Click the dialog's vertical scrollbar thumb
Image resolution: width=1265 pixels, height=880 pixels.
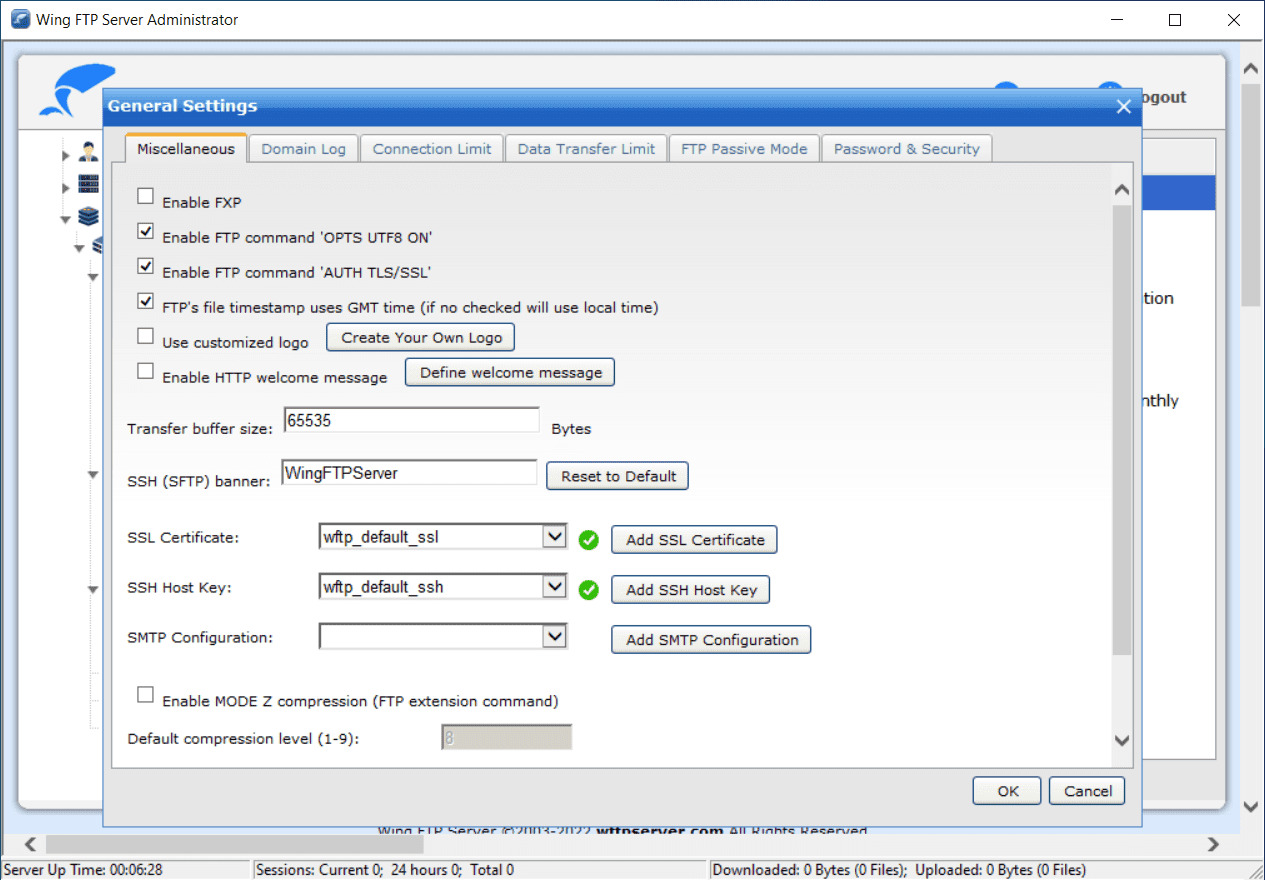coord(1122,432)
